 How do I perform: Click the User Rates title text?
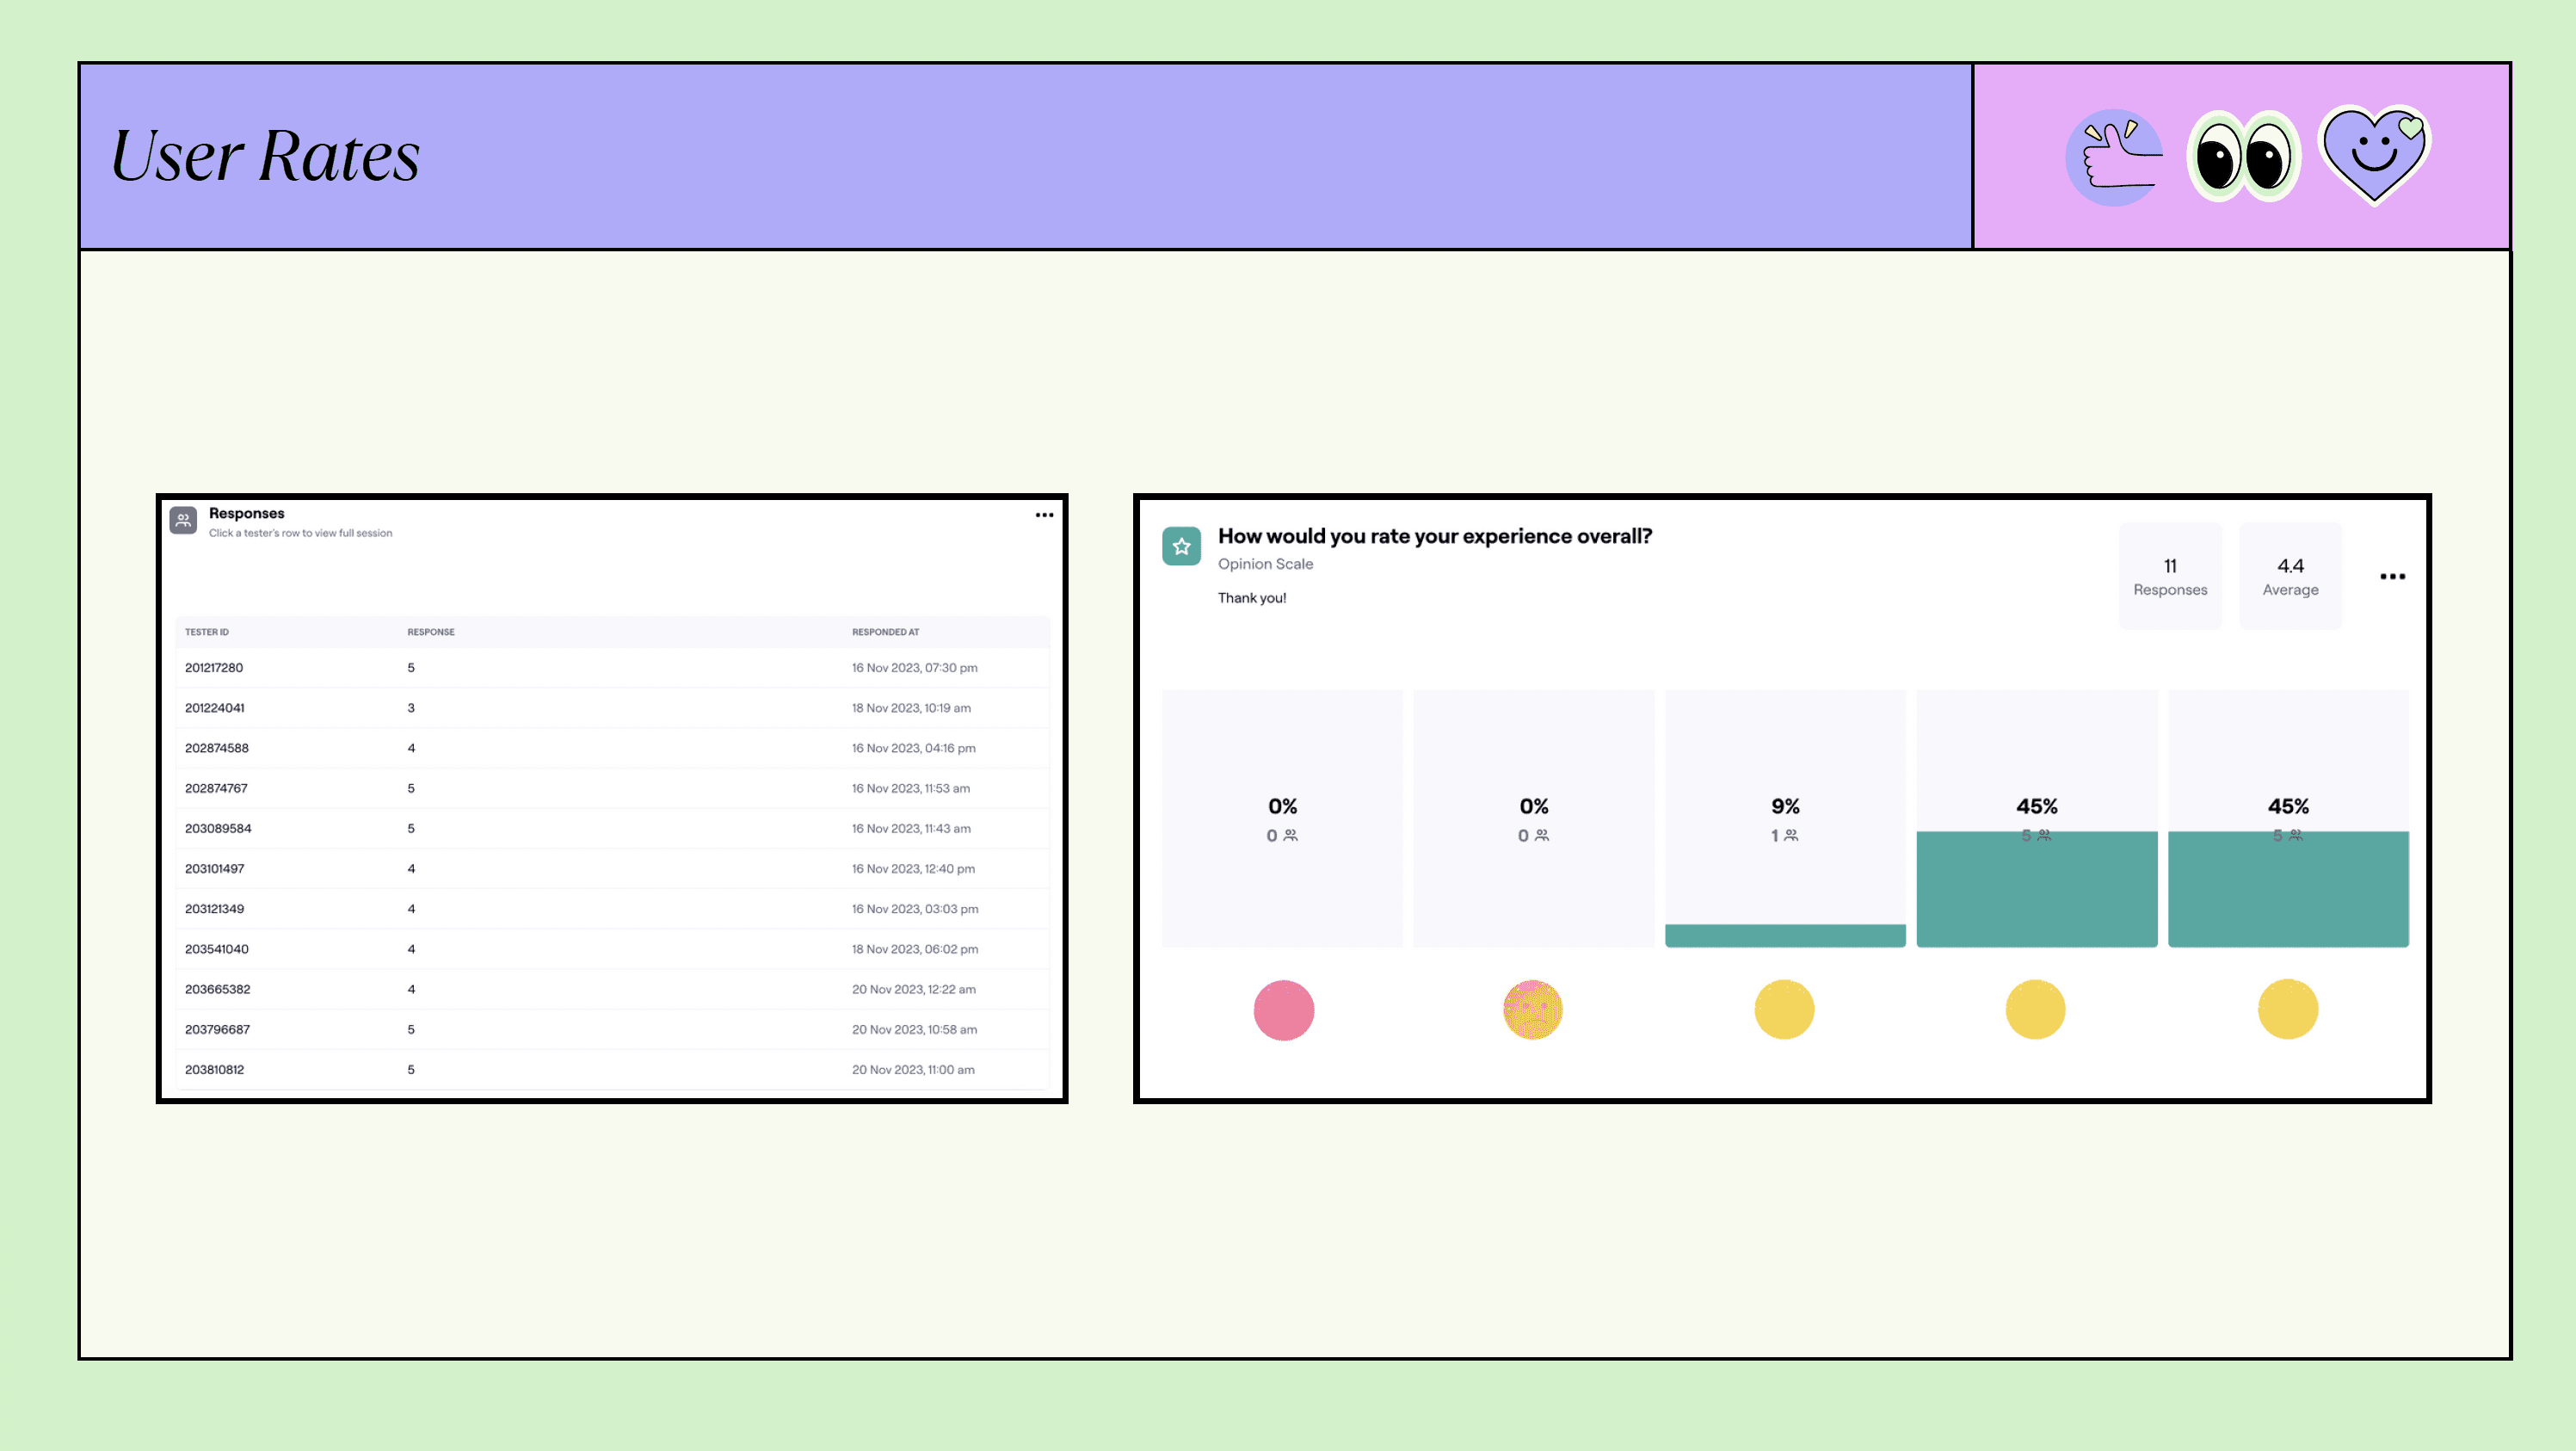point(265,157)
